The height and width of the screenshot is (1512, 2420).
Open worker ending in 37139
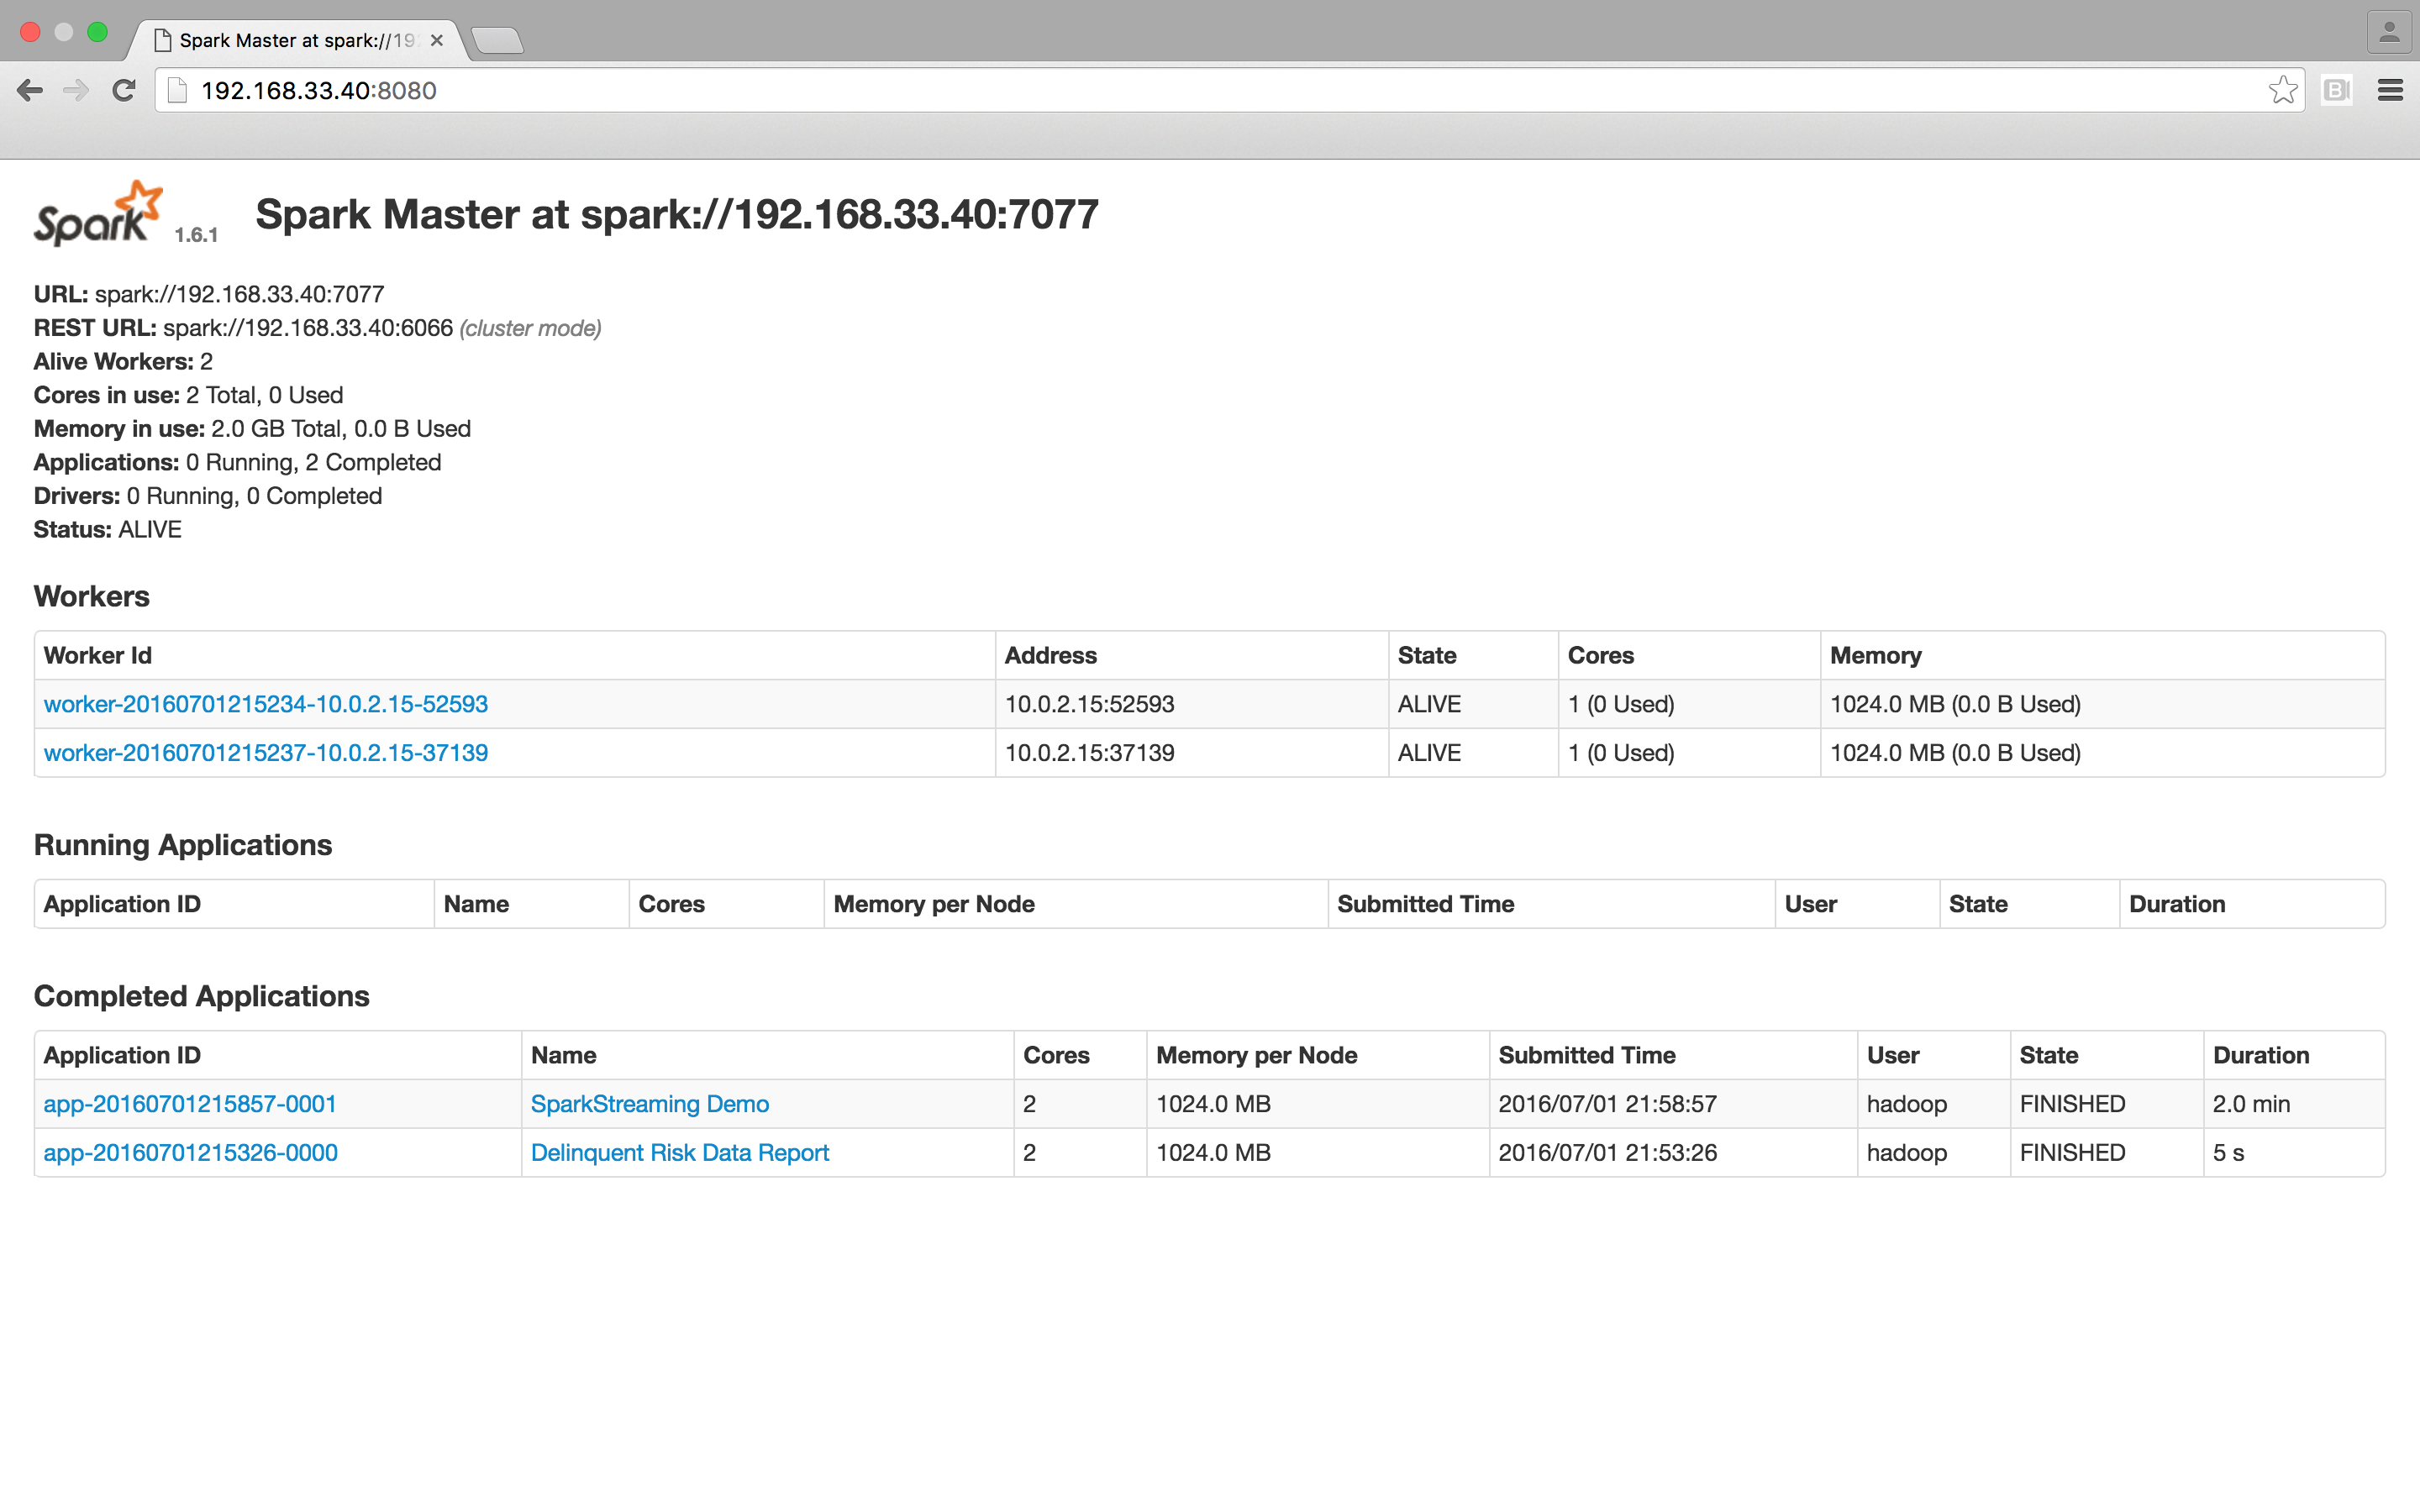266,753
